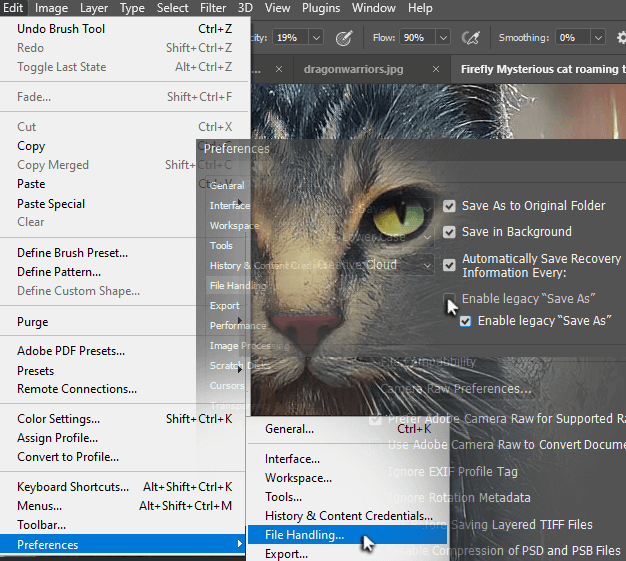
Task: Open the Purge submenu
Action: (125, 322)
